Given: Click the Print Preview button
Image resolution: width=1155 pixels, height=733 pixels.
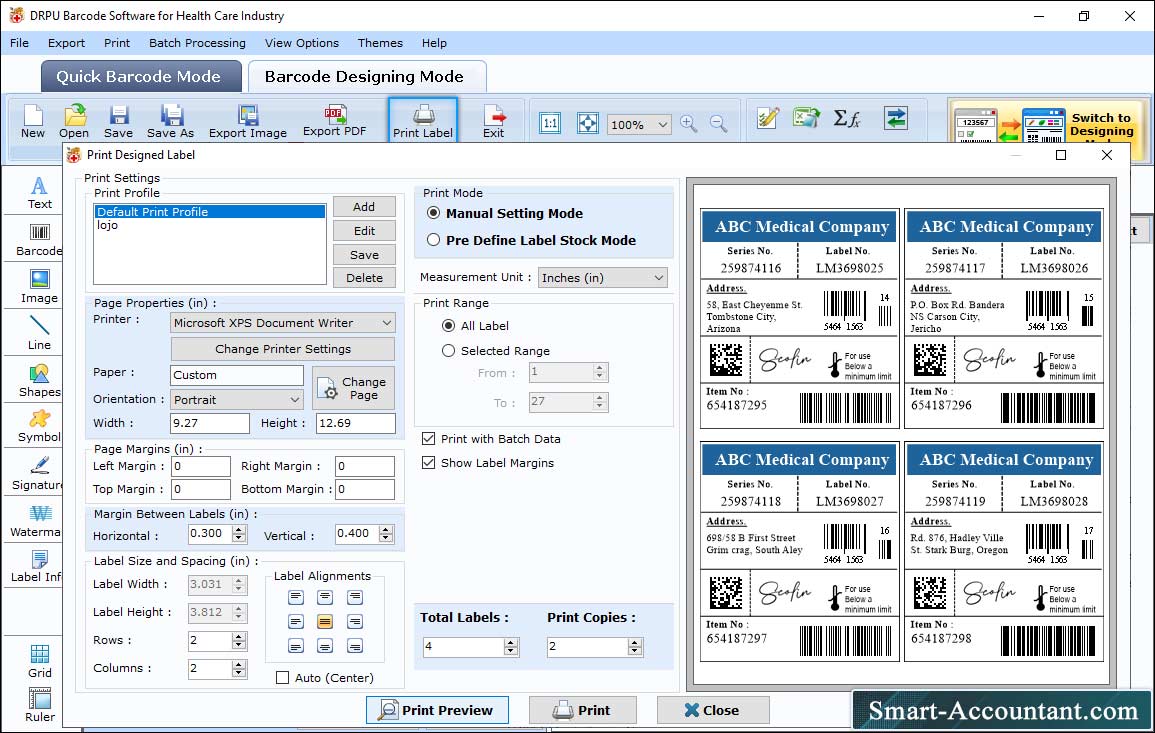Looking at the screenshot, I should pyautogui.click(x=438, y=710).
